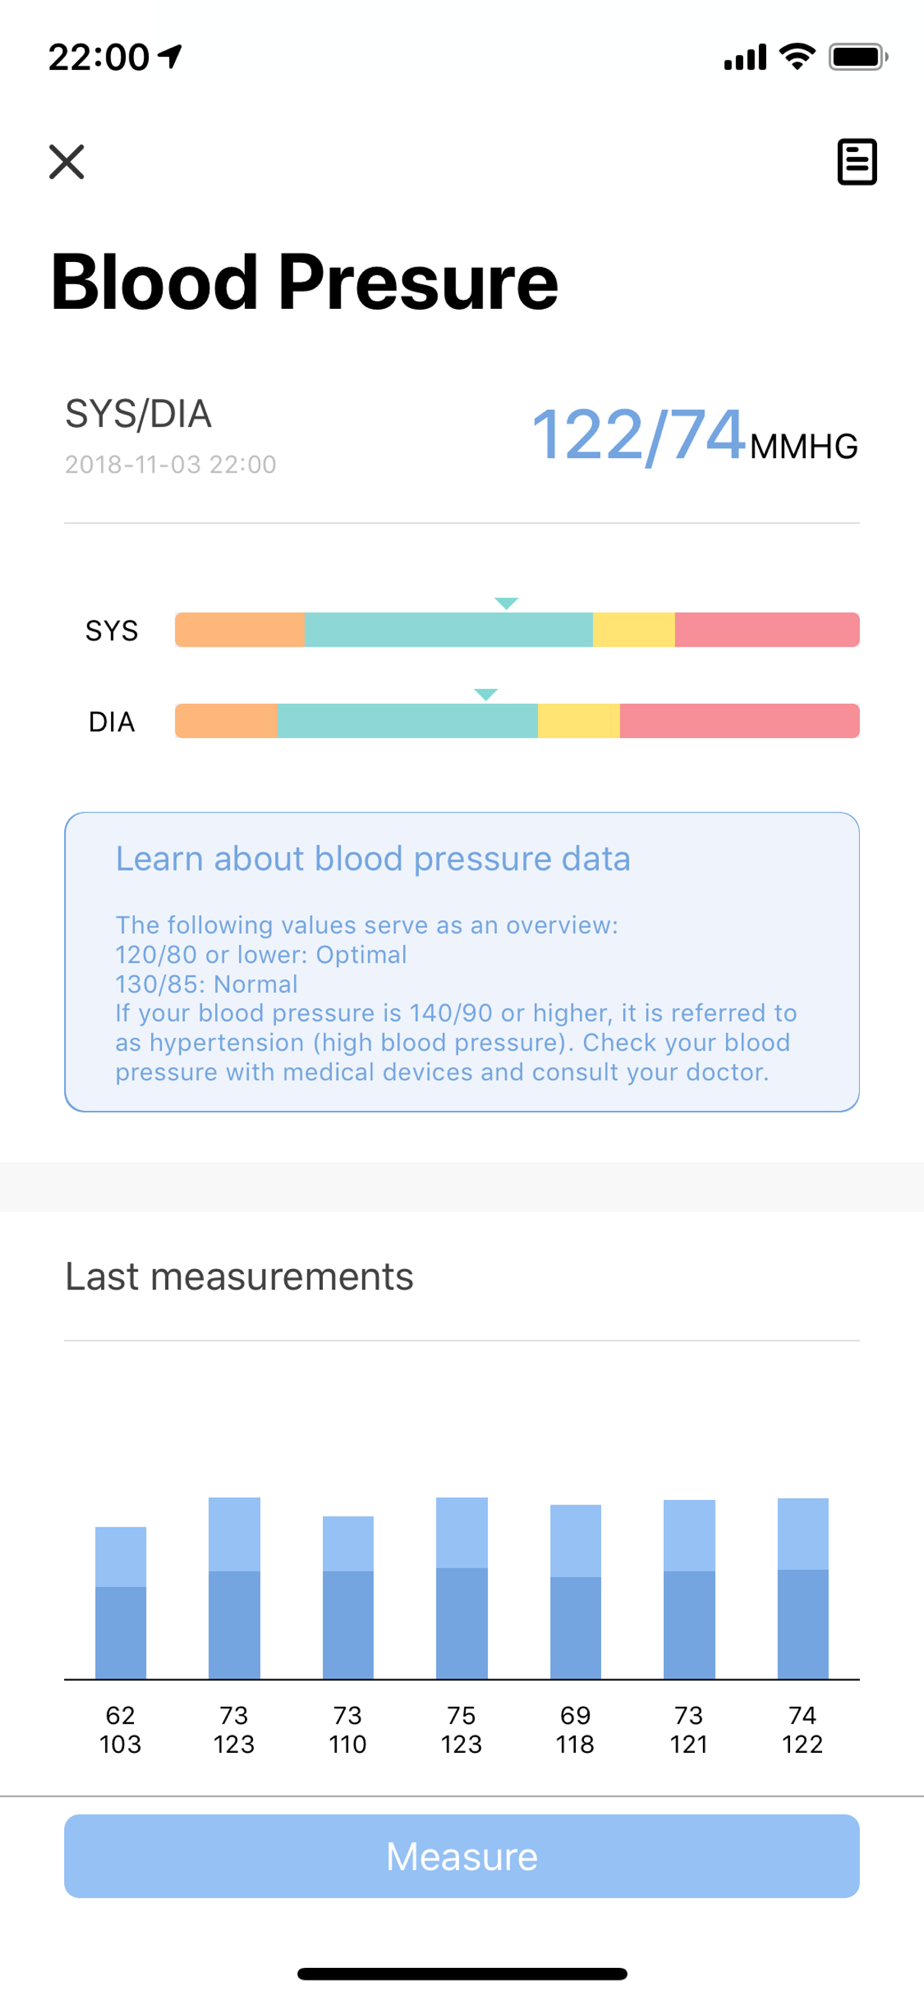Tap the SYS triangle marker indicator
The width and height of the screenshot is (924, 2000).
pyautogui.click(x=506, y=603)
